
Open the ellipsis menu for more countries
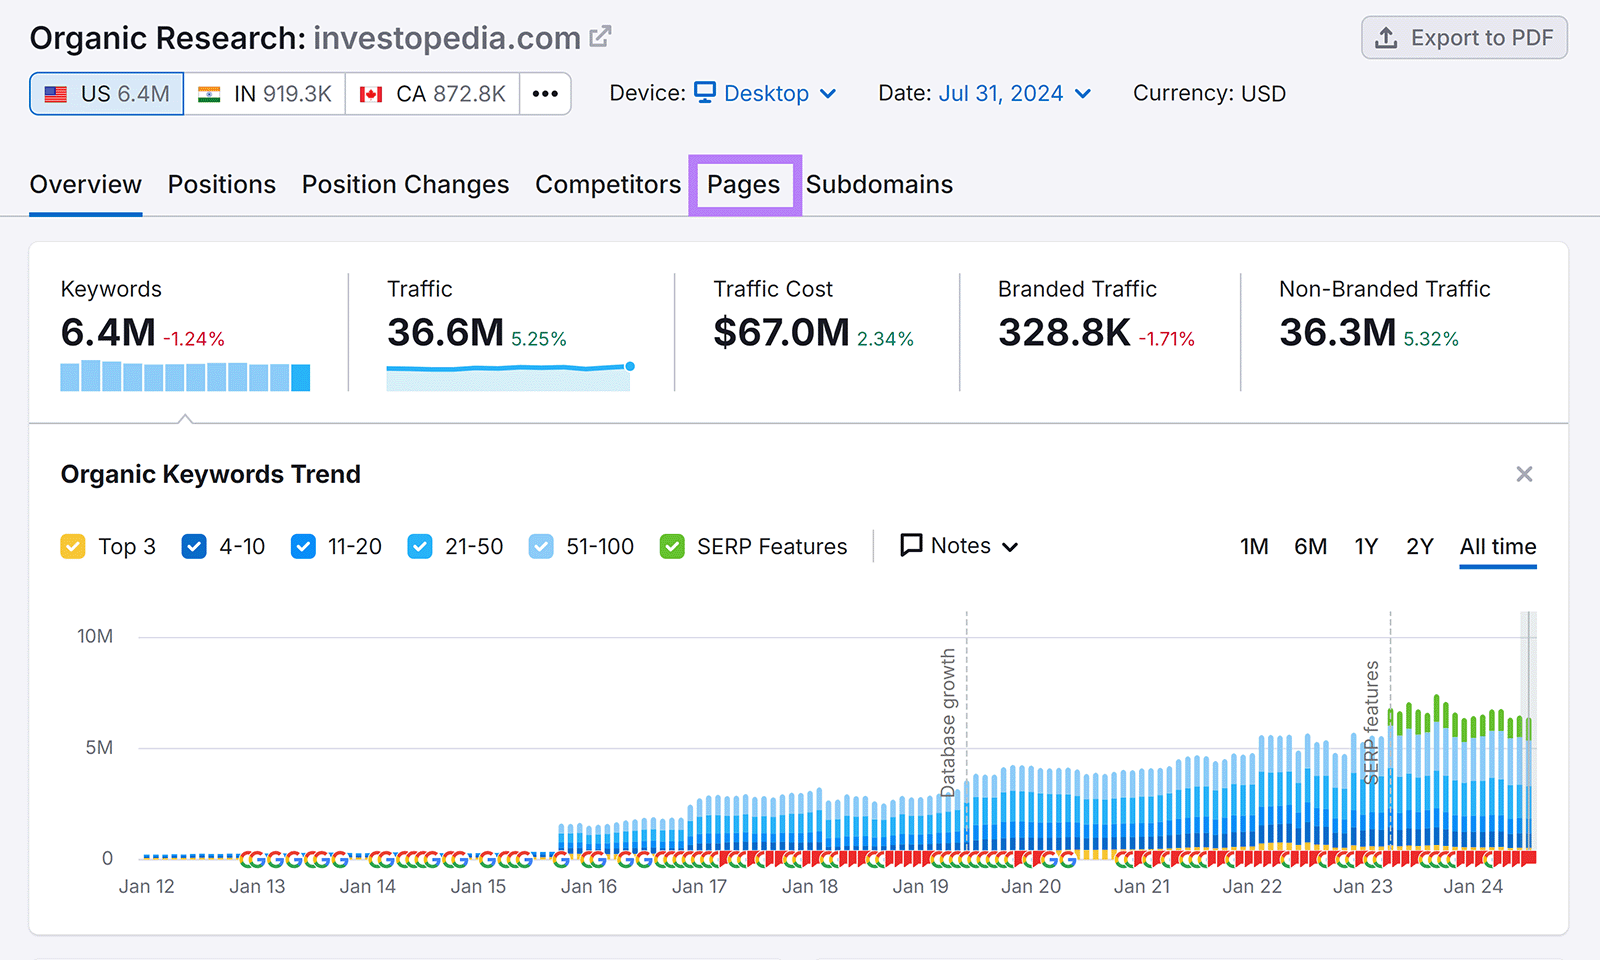coord(545,93)
